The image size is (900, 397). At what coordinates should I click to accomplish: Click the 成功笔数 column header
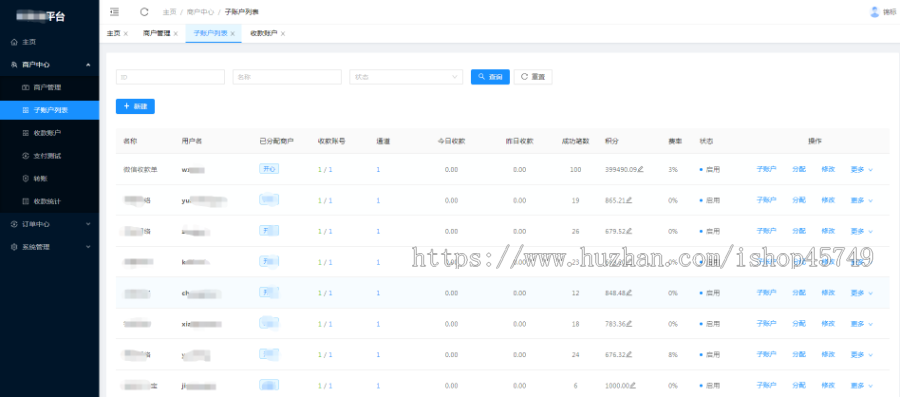click(576, 141)
